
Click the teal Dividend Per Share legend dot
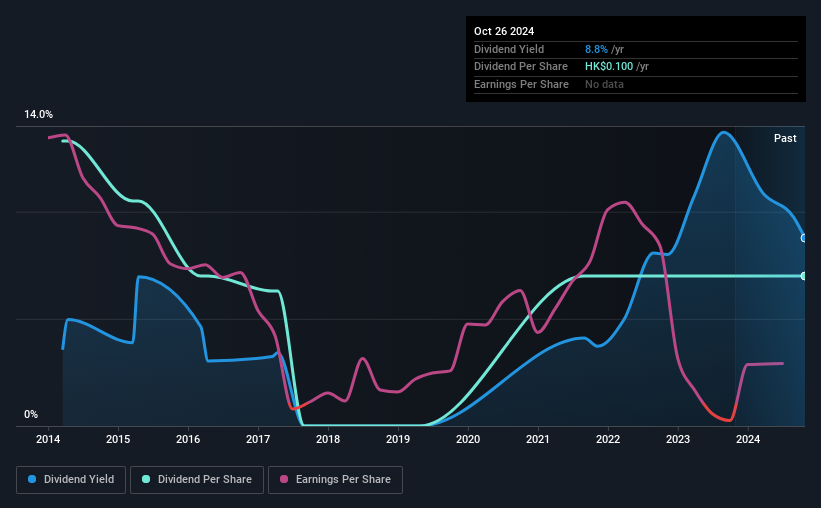[146, 479]
